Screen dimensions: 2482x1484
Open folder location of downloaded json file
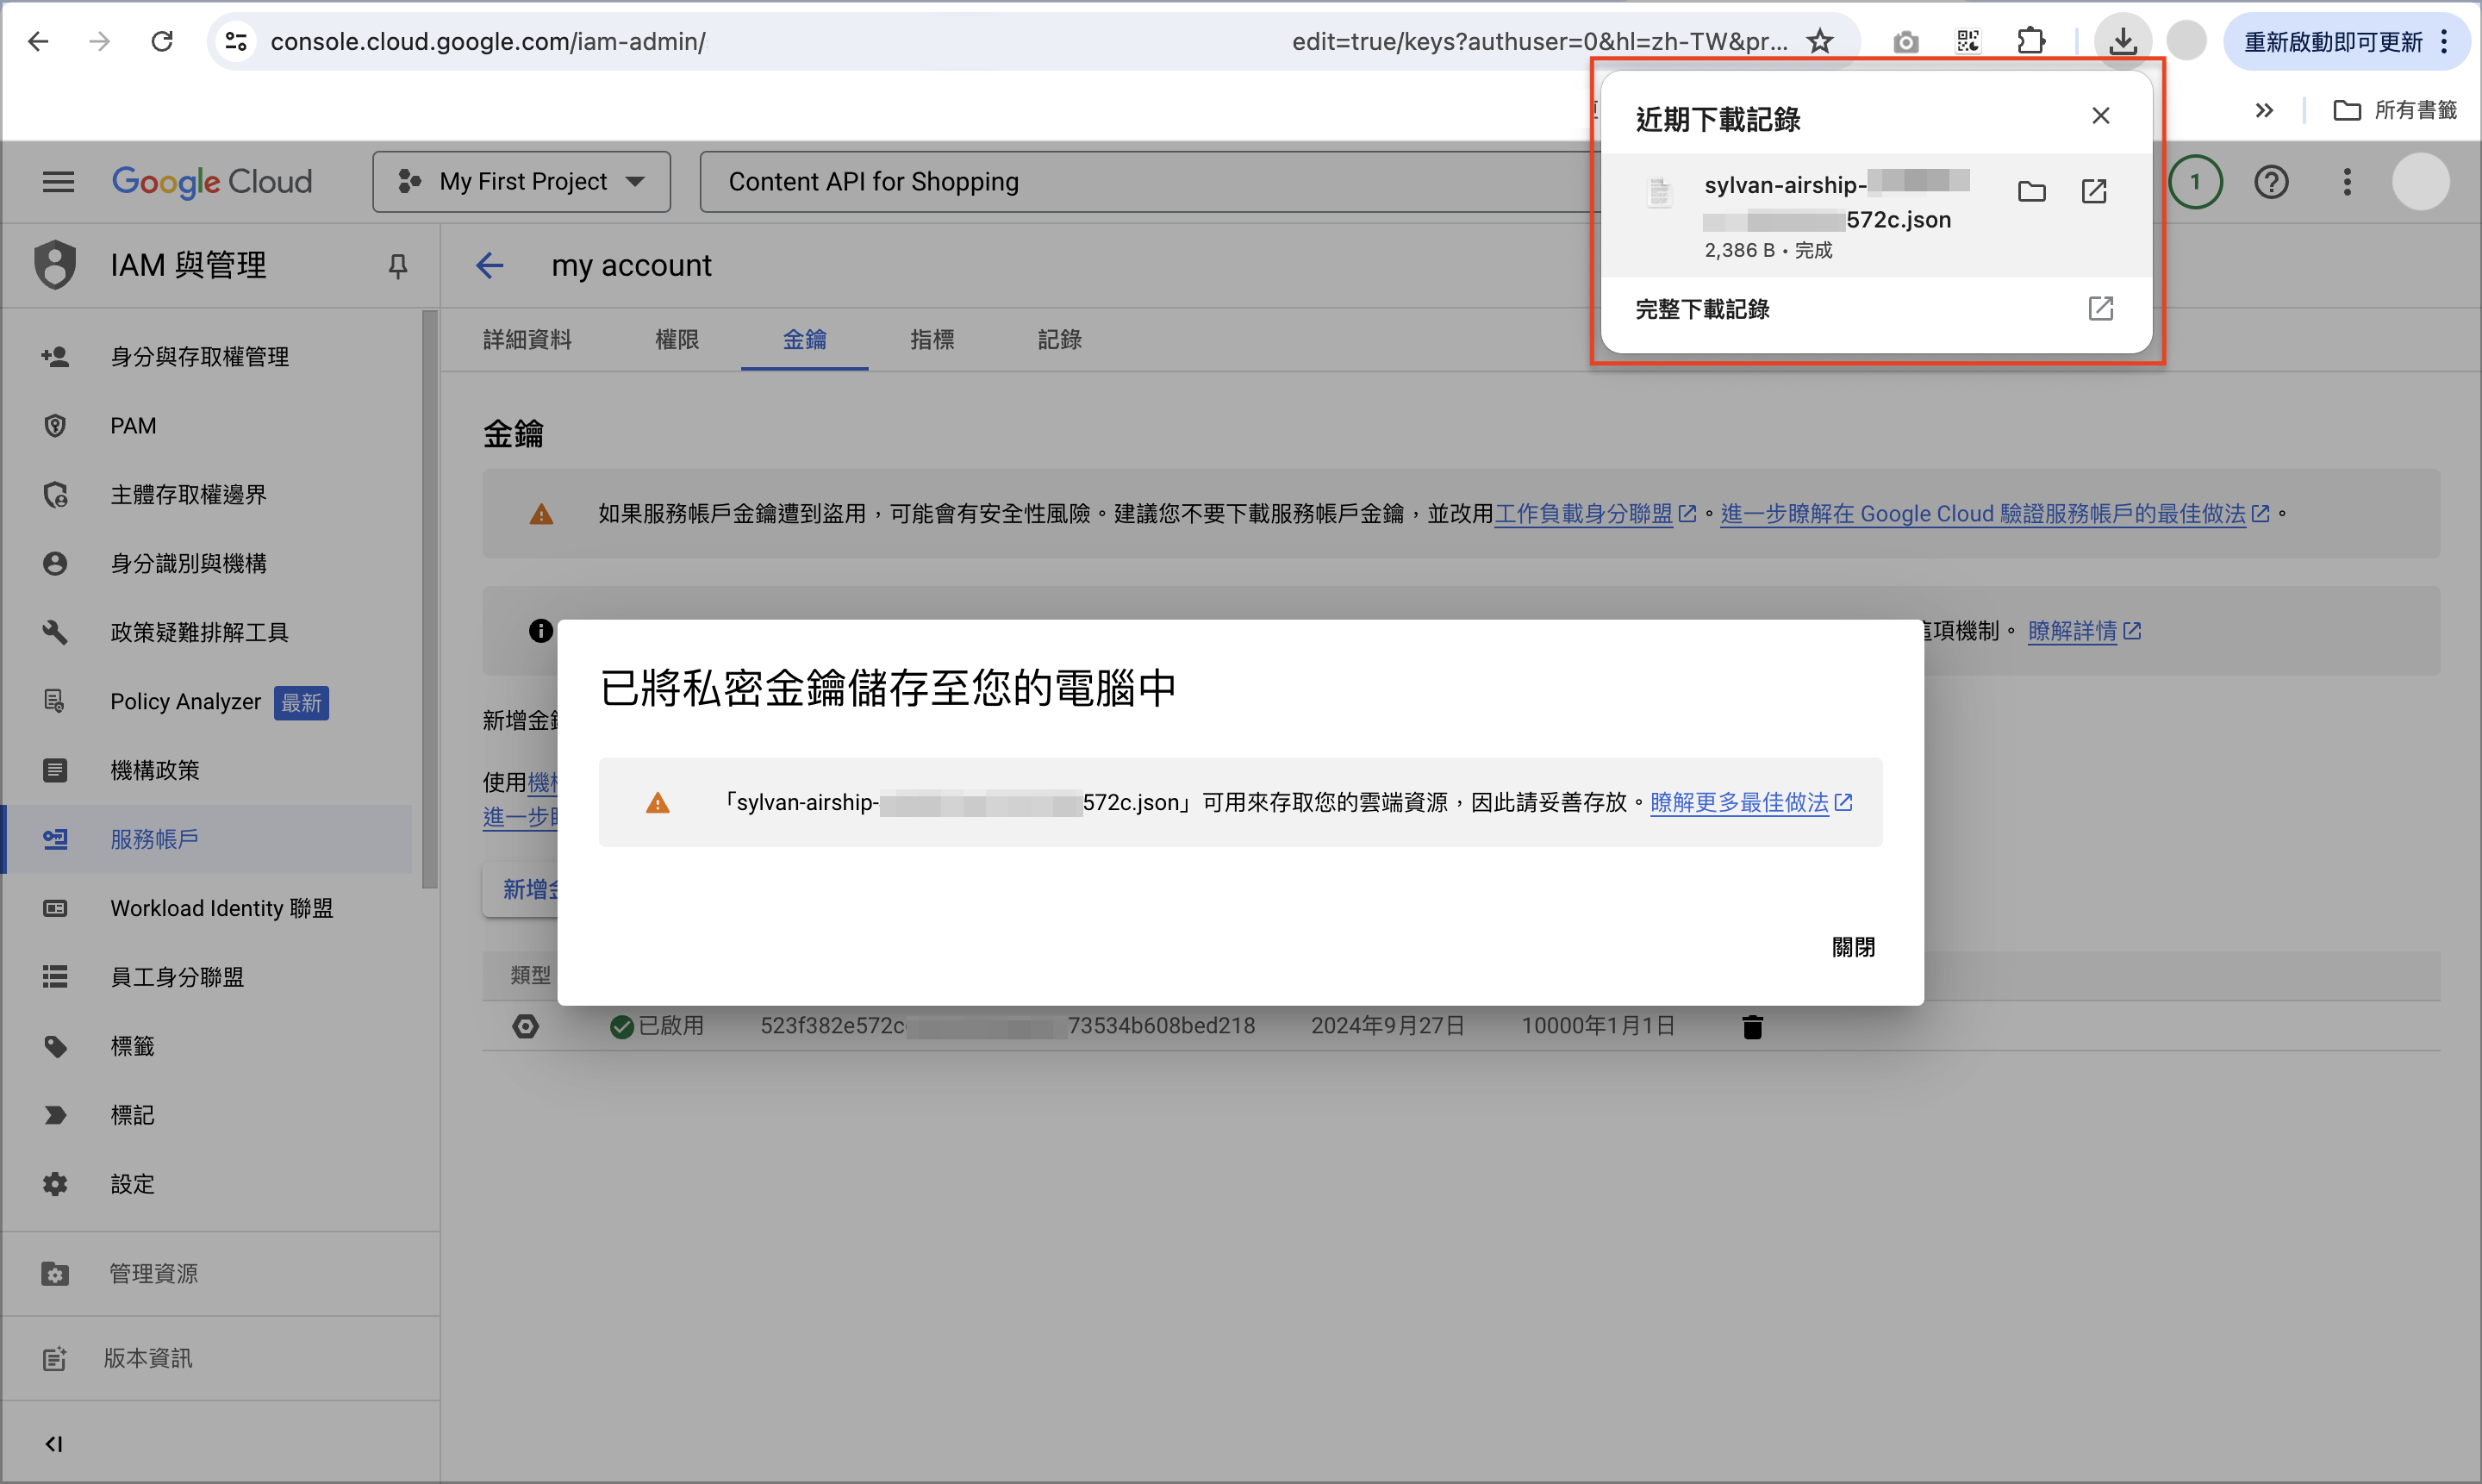pyautogui.click(x=2031, y=191)
